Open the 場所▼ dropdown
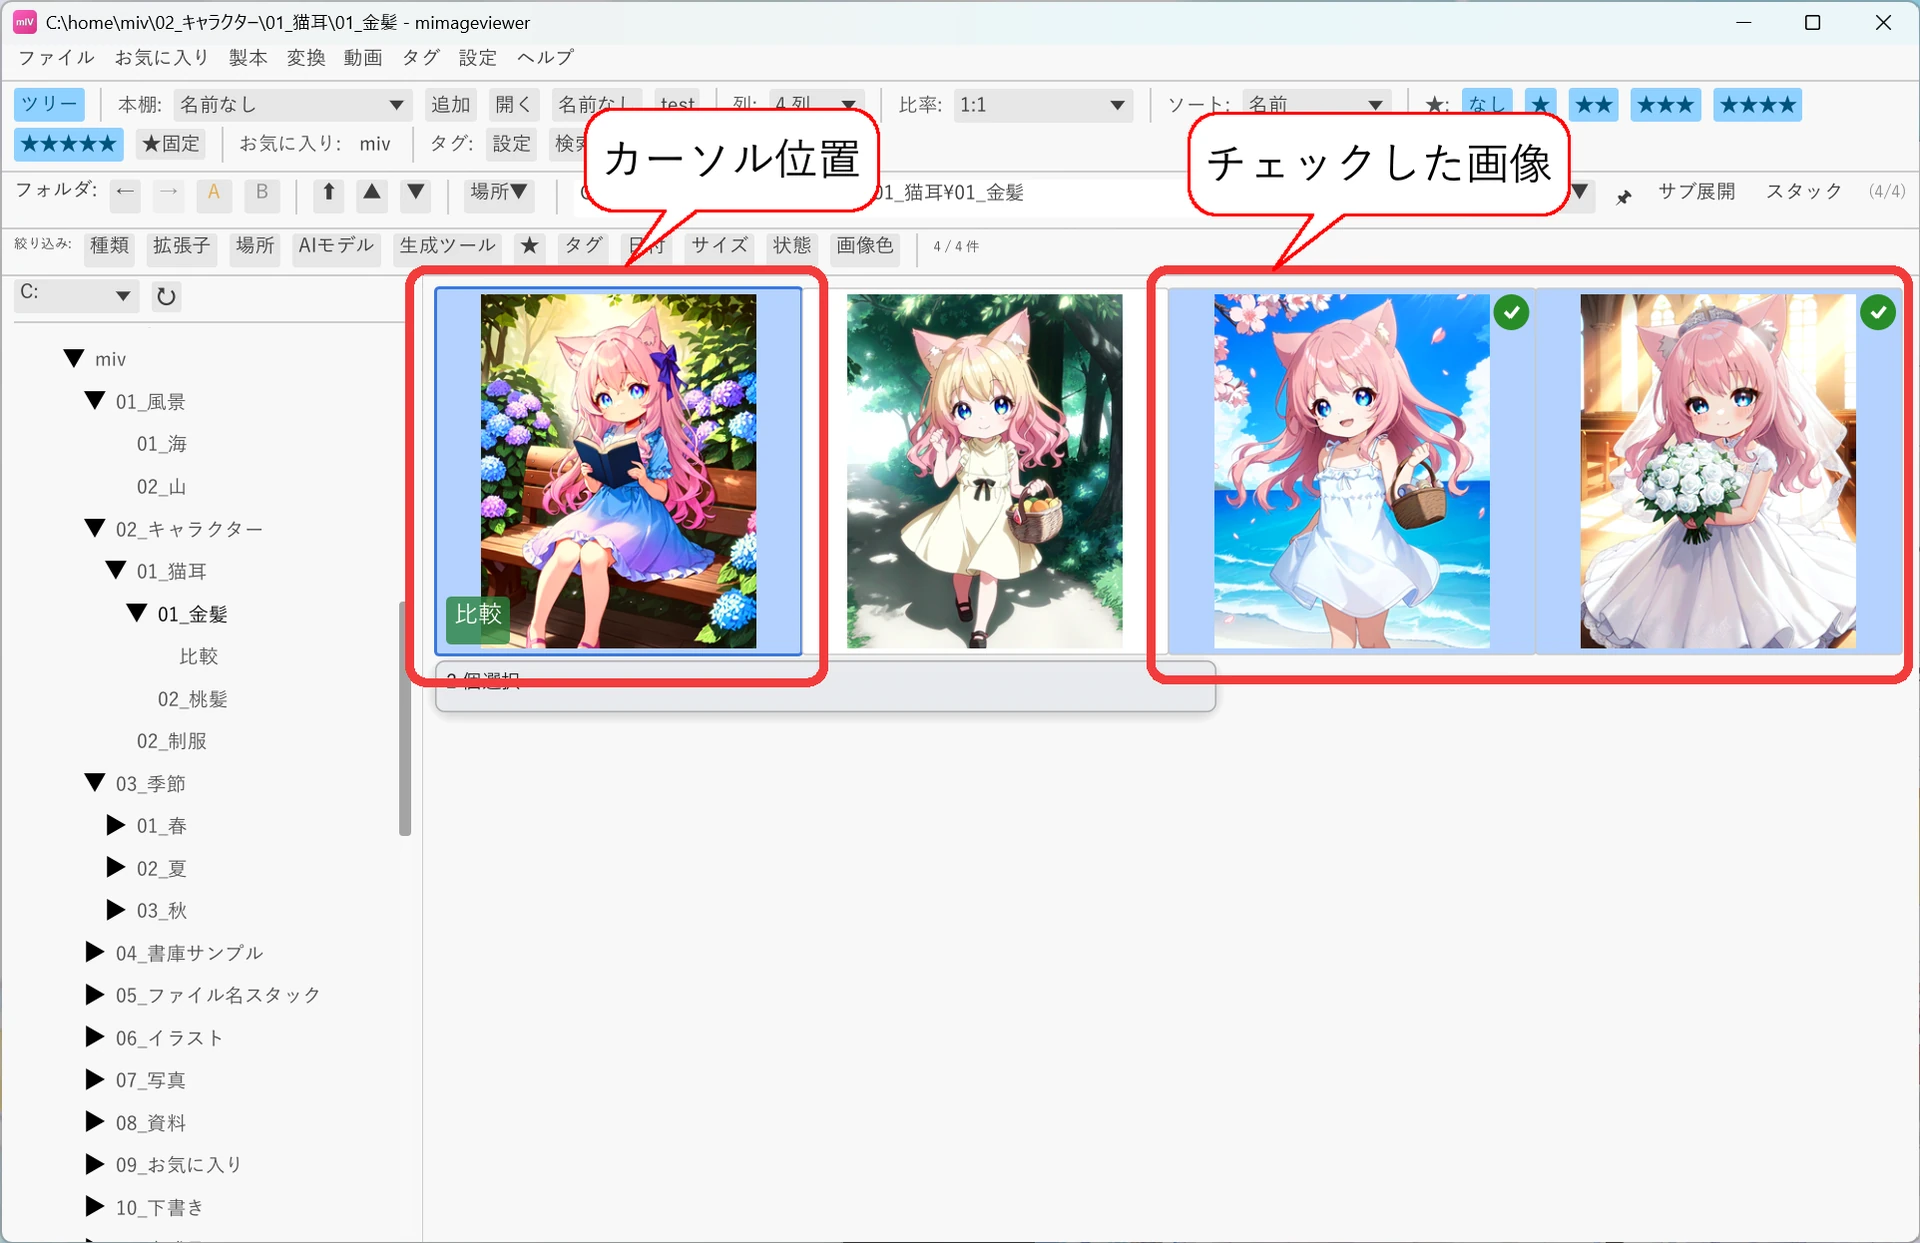 [x=498, y=192]
